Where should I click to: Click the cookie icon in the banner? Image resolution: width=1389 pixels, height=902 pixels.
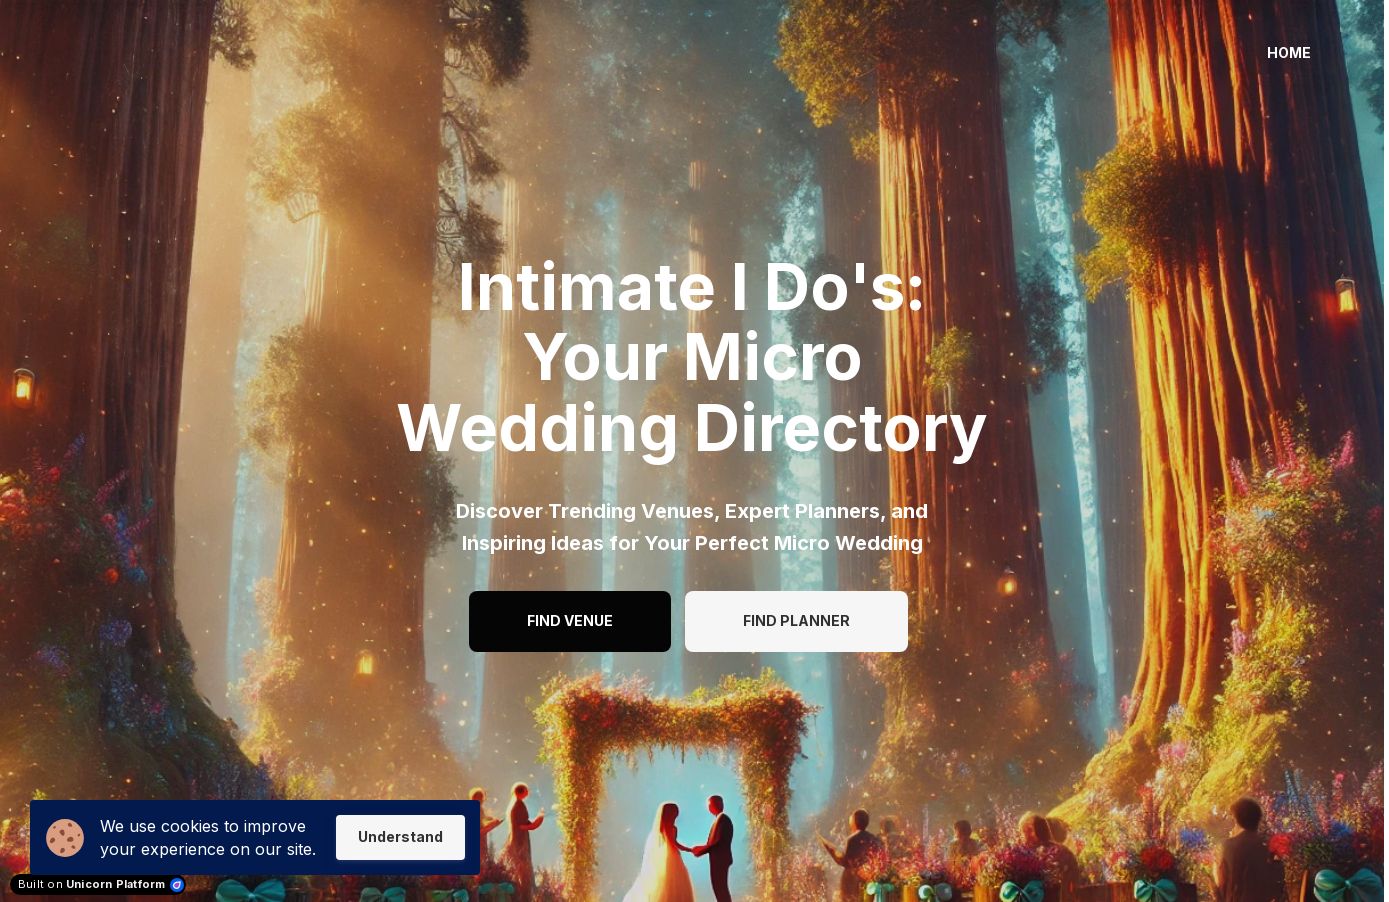pos(65,838)
